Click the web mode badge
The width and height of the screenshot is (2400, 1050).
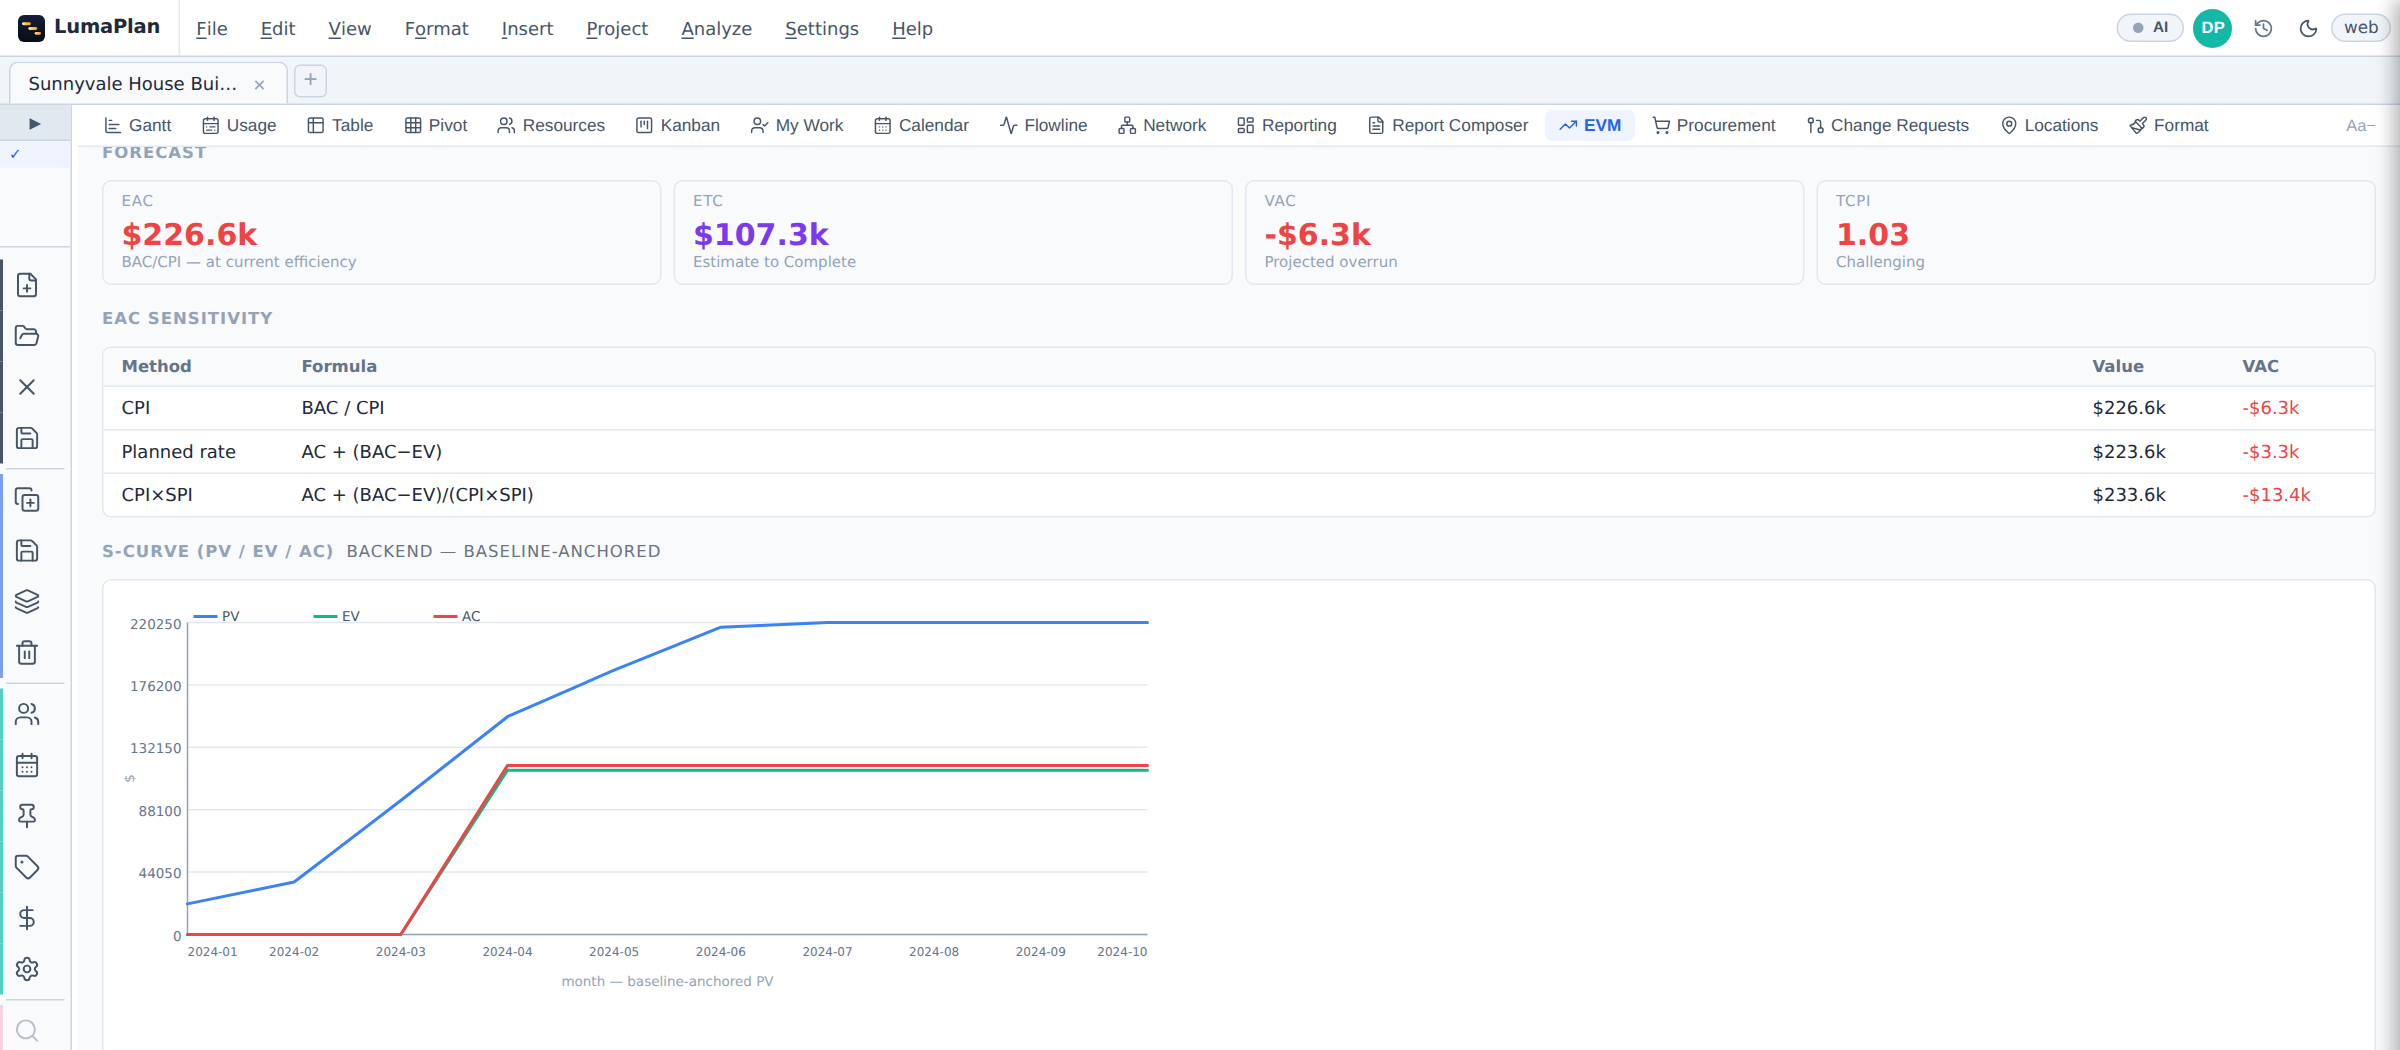click(2360, 28)
